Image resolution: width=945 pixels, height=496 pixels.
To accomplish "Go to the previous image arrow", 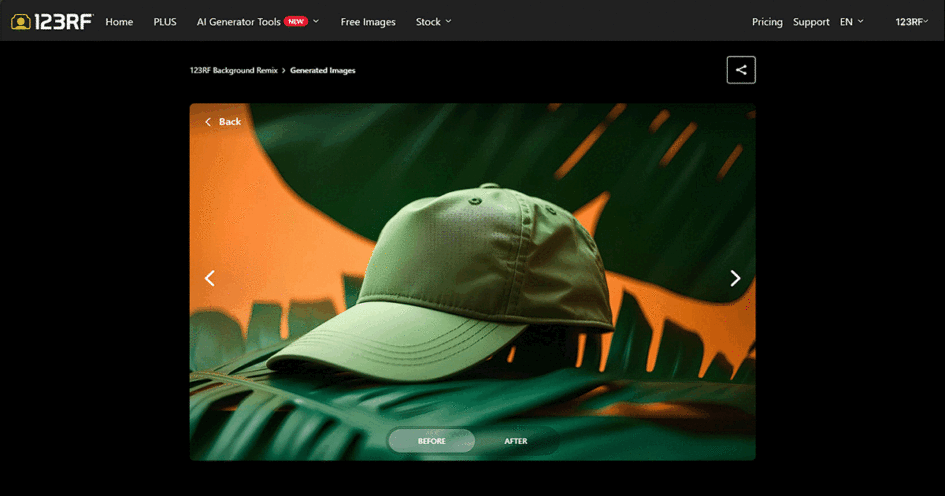I will pos(210,278).
